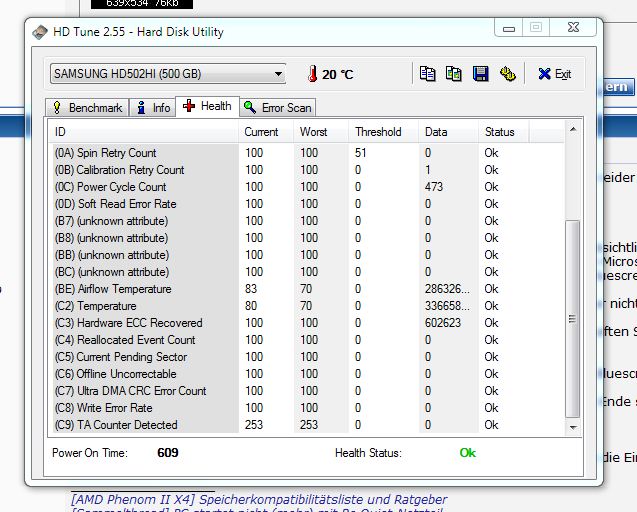The width and height of the screenshot is (637, 512).
Task: Select the (B7) unknown attribute row
Action: click(307, 221)
